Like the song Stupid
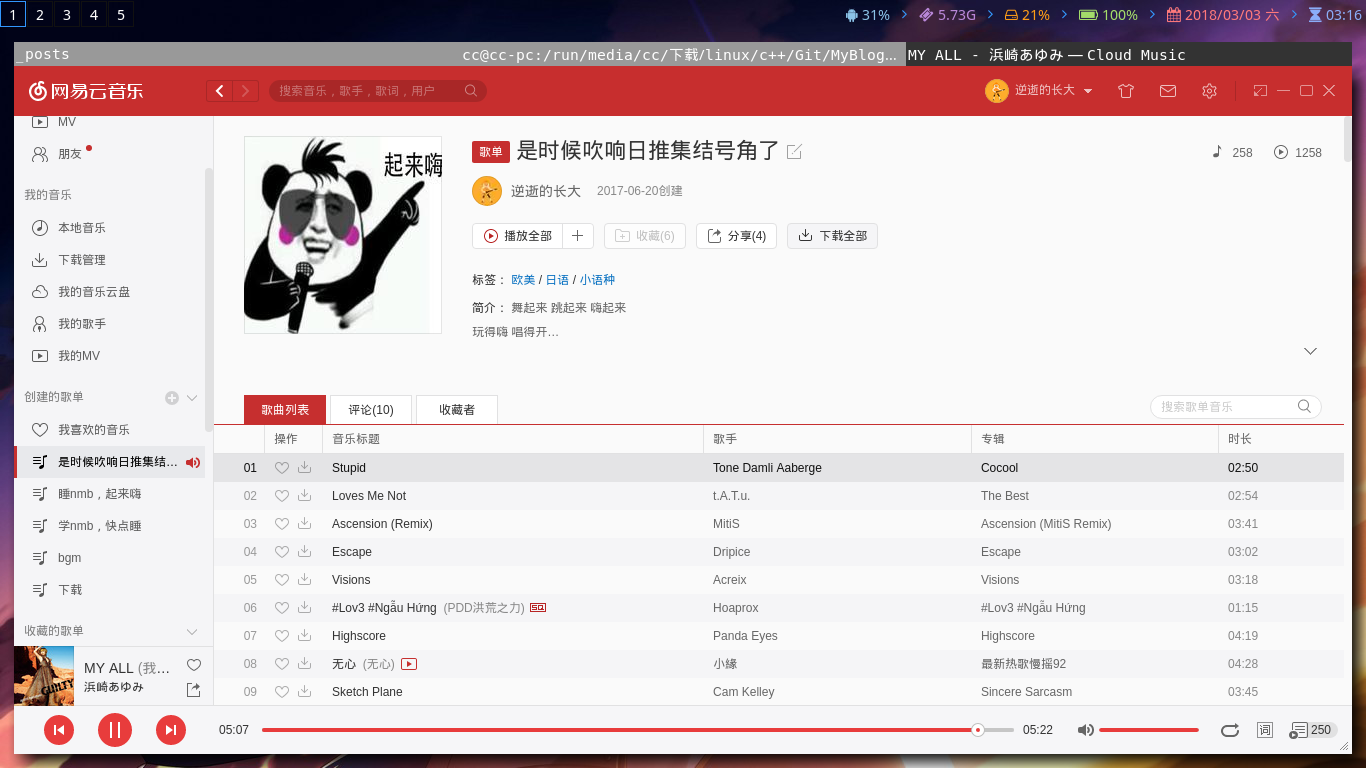 click(x=282, y=468)
